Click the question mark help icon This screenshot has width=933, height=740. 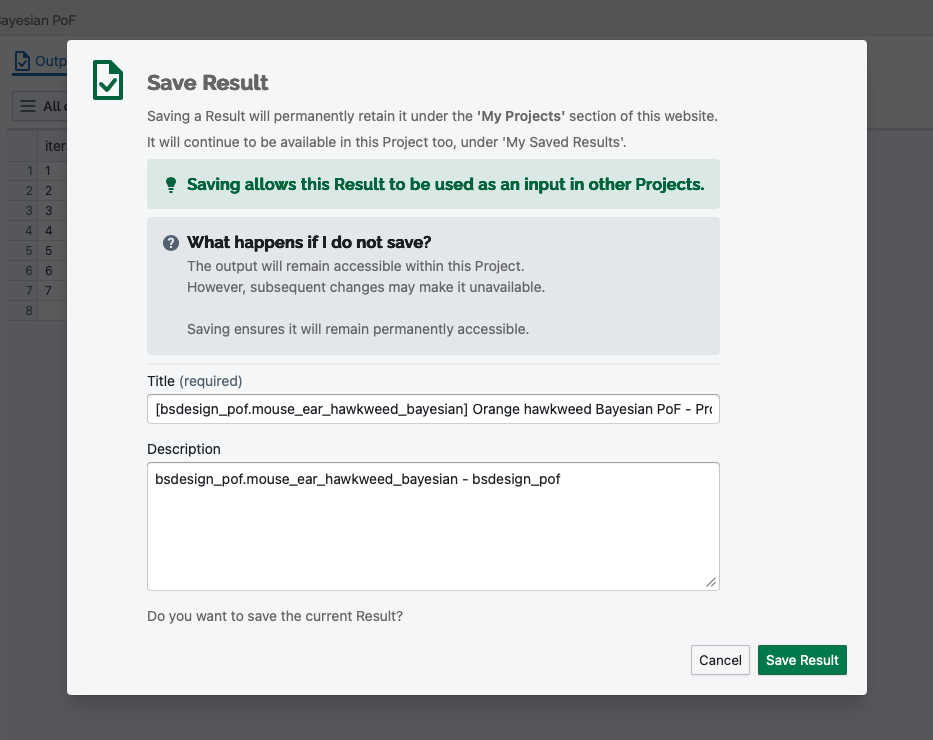171,243
